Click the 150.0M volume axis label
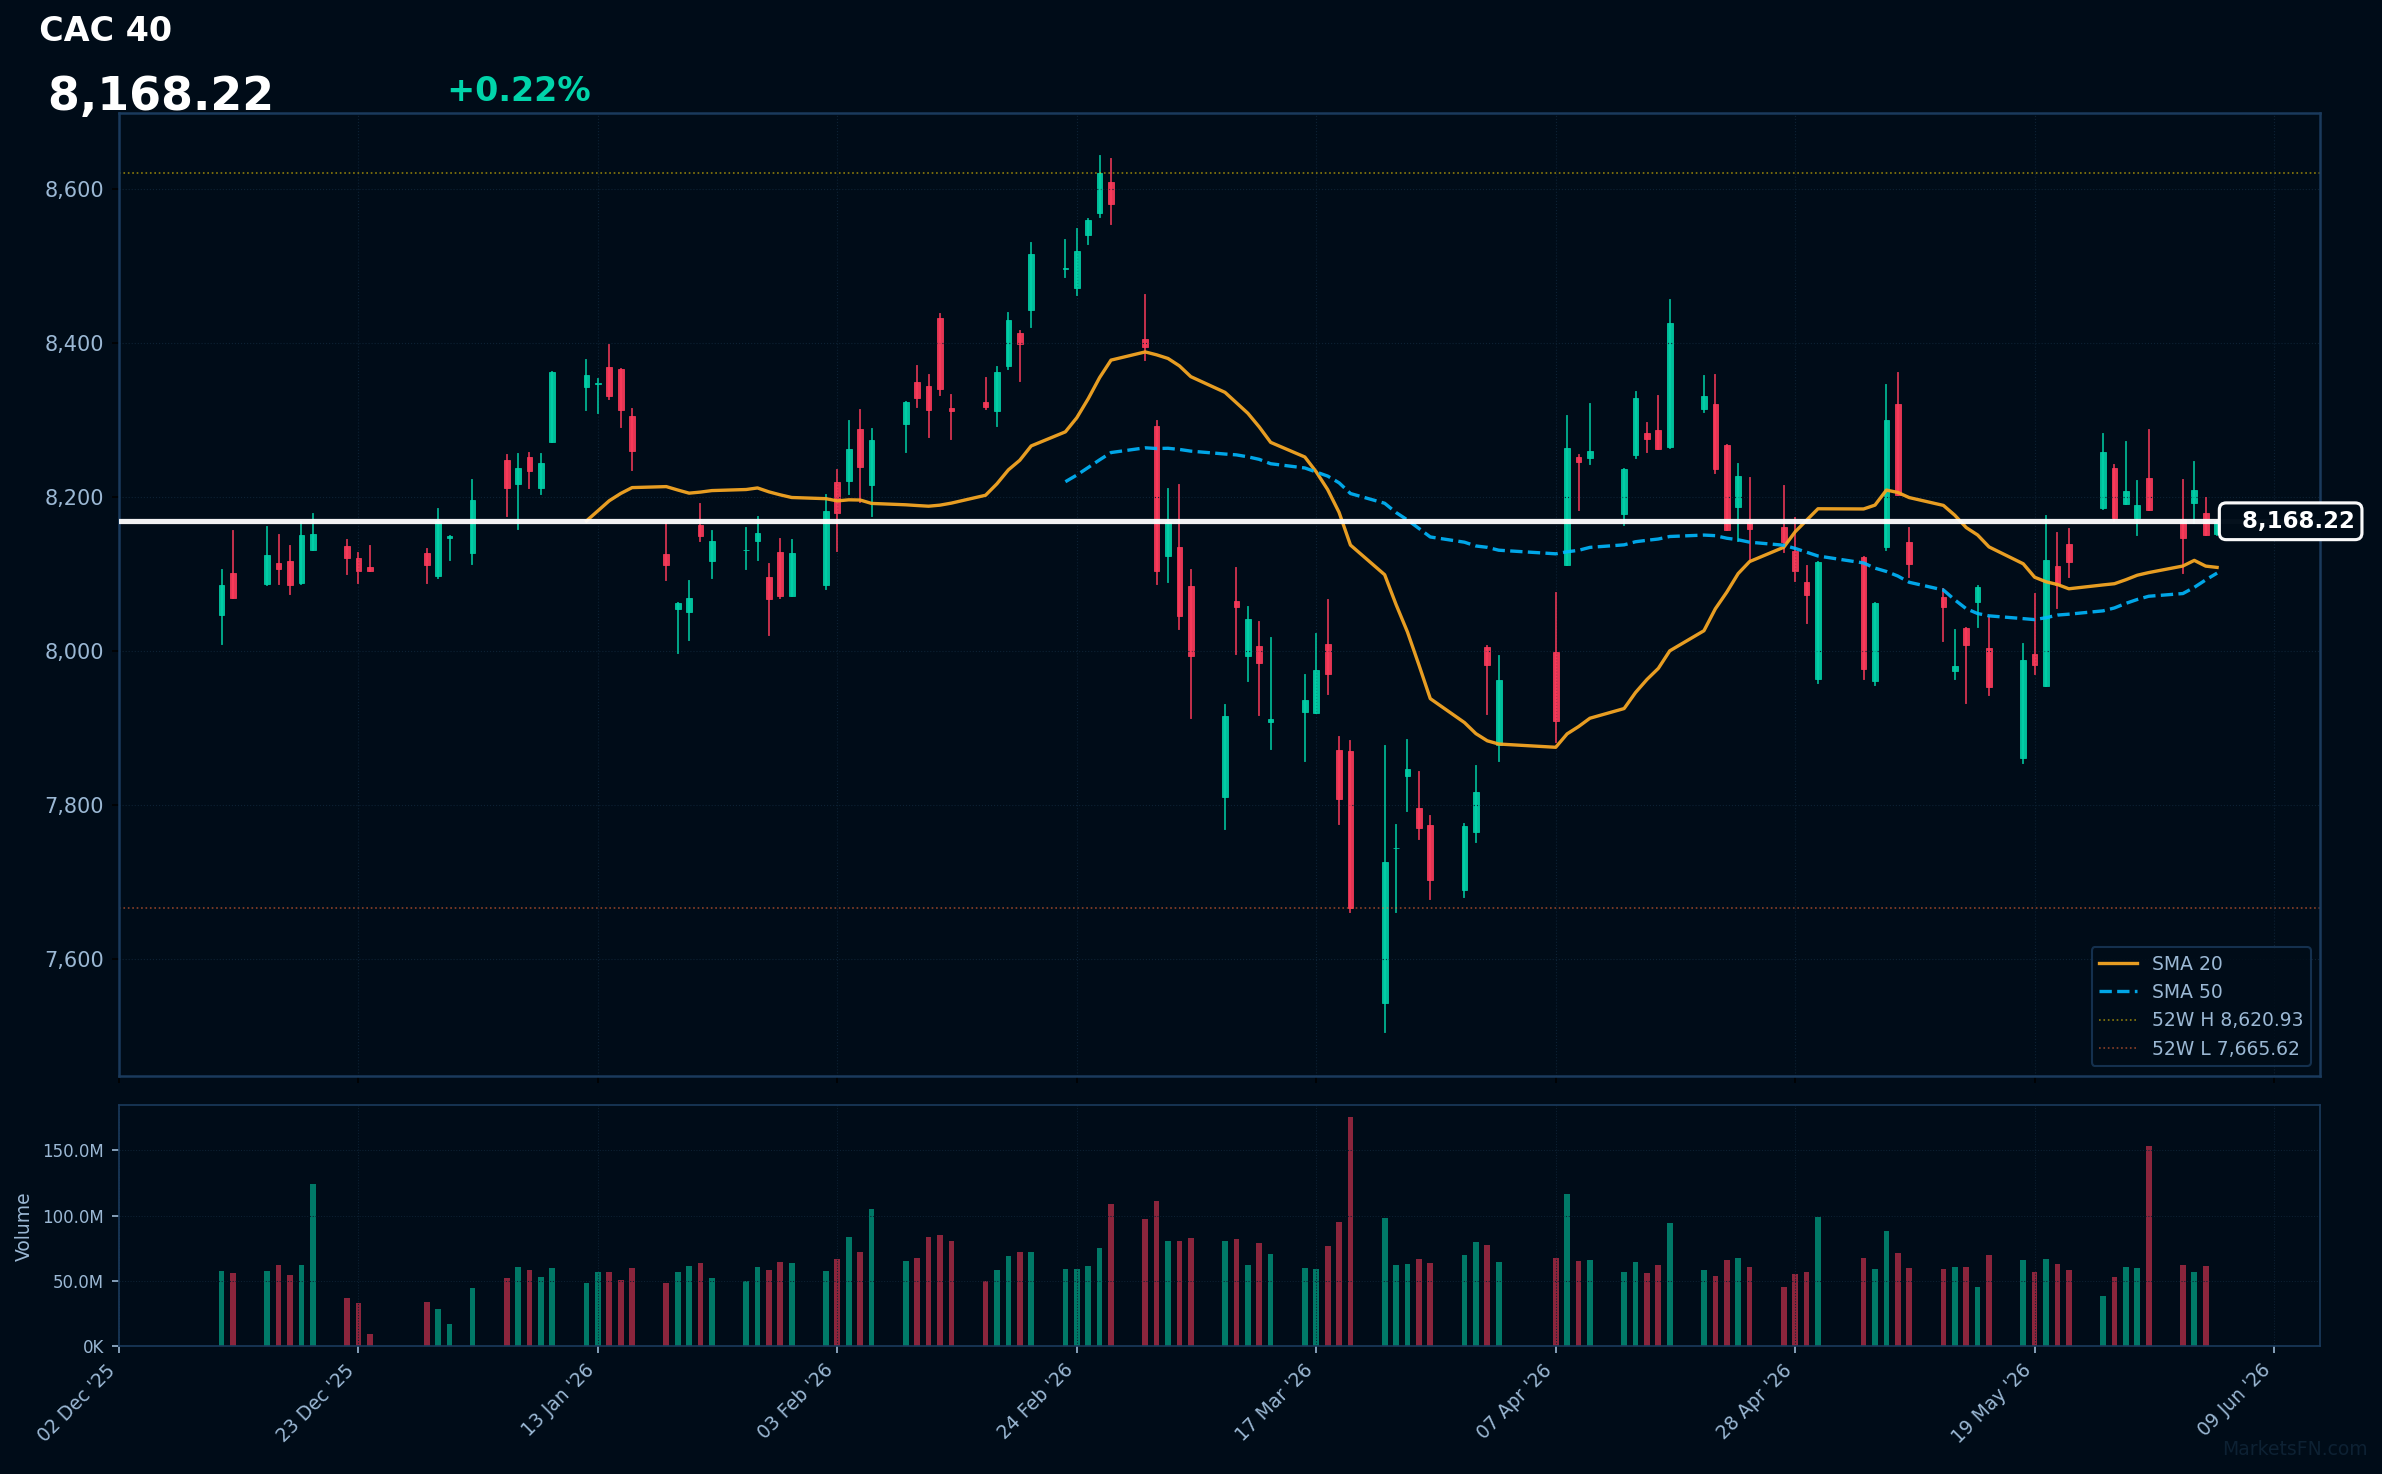 (x=73, y=1151)
